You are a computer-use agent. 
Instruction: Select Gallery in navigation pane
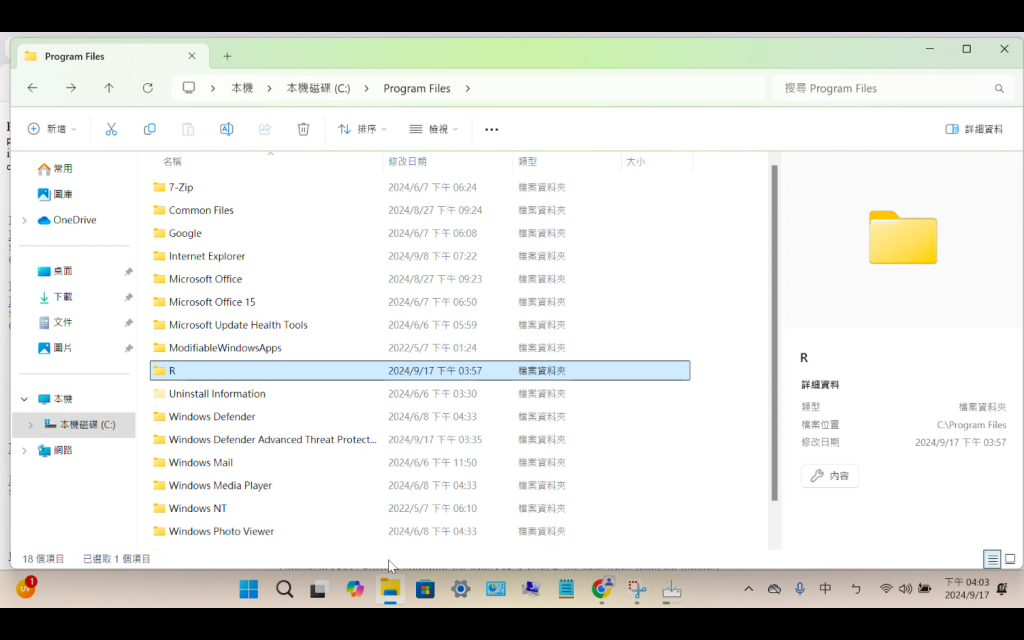pos(55,194)
